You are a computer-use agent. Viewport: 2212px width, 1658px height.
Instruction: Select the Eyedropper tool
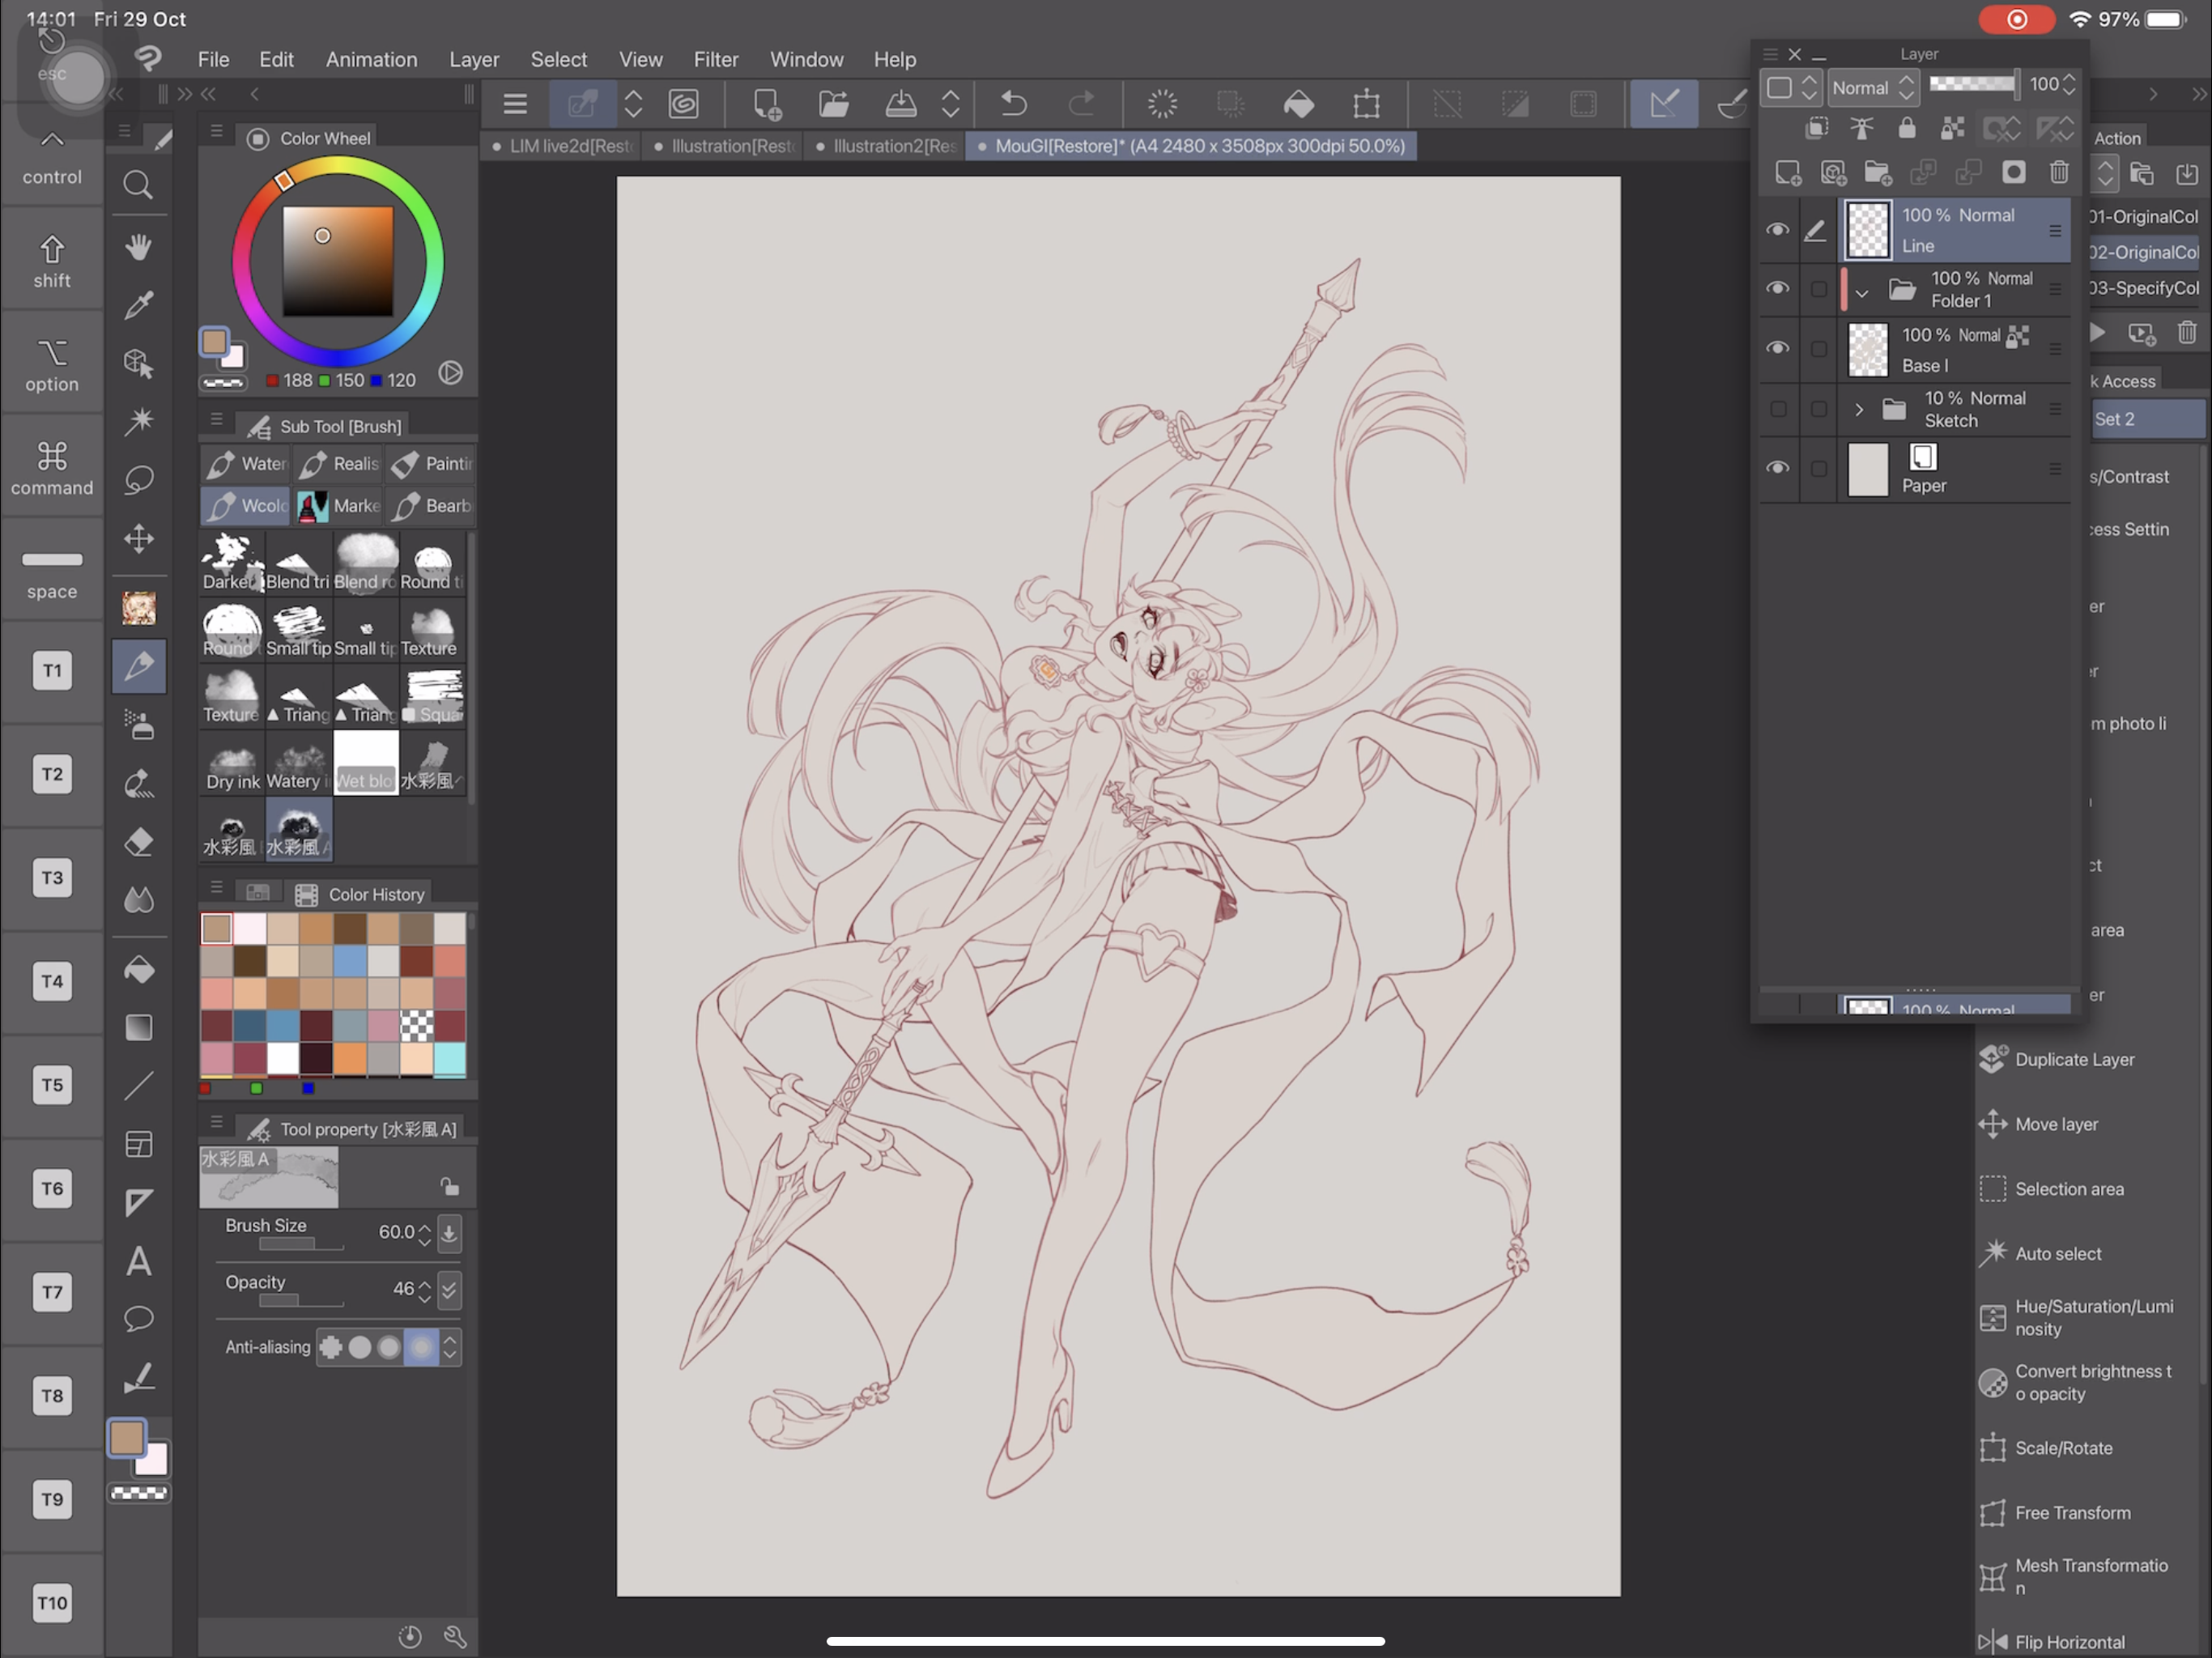coord(138,304)
